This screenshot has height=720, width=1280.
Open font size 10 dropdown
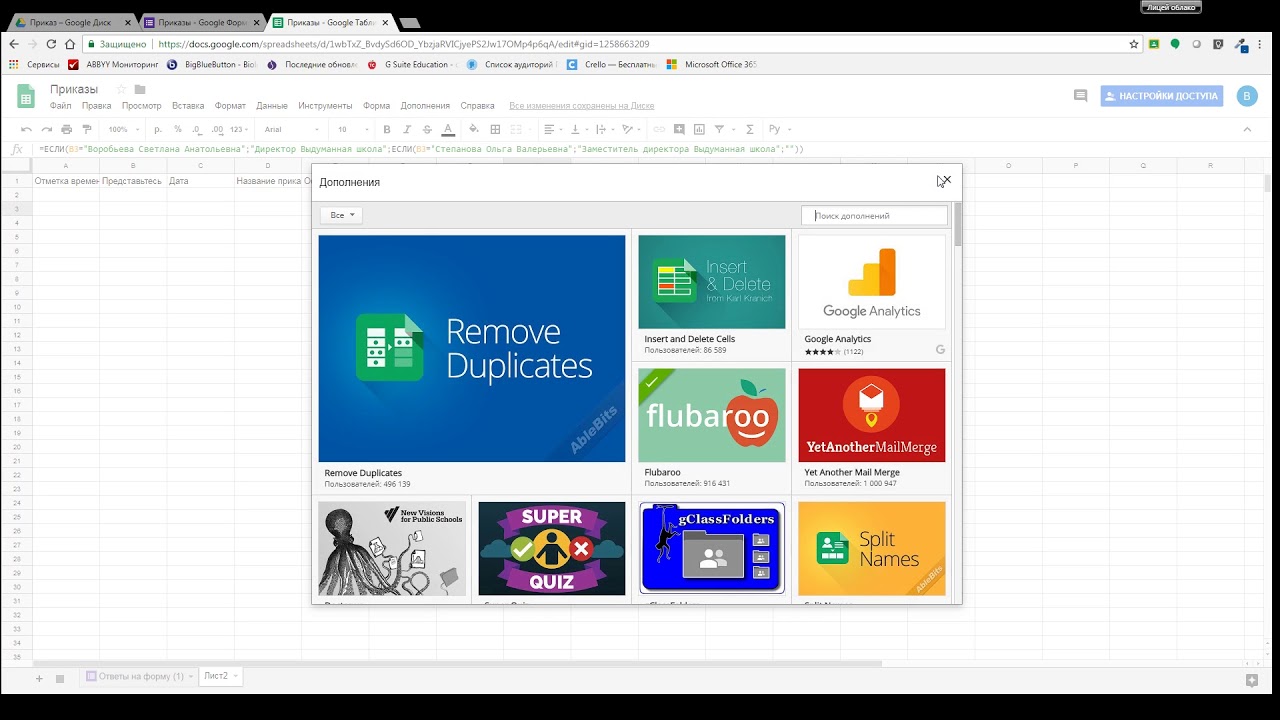coord(354,129)
